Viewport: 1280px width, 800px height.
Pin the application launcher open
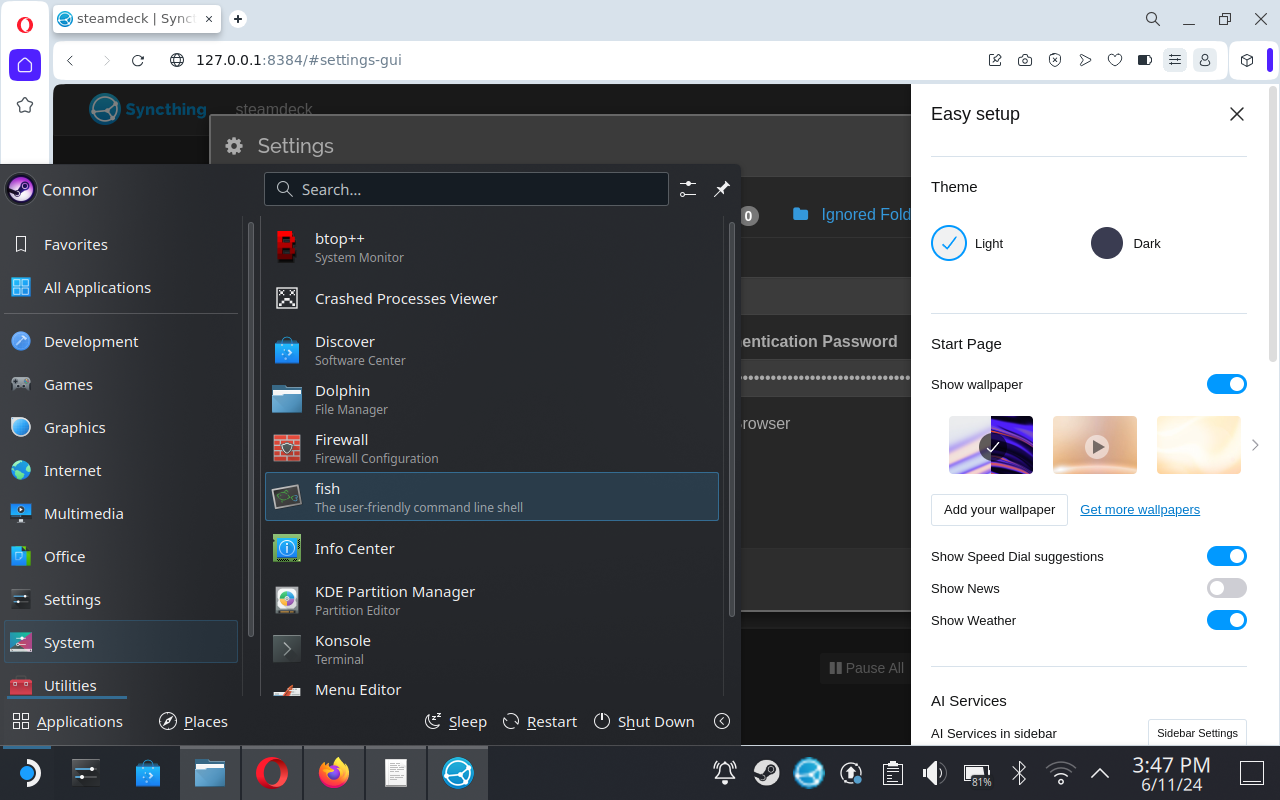click(721, 189)
